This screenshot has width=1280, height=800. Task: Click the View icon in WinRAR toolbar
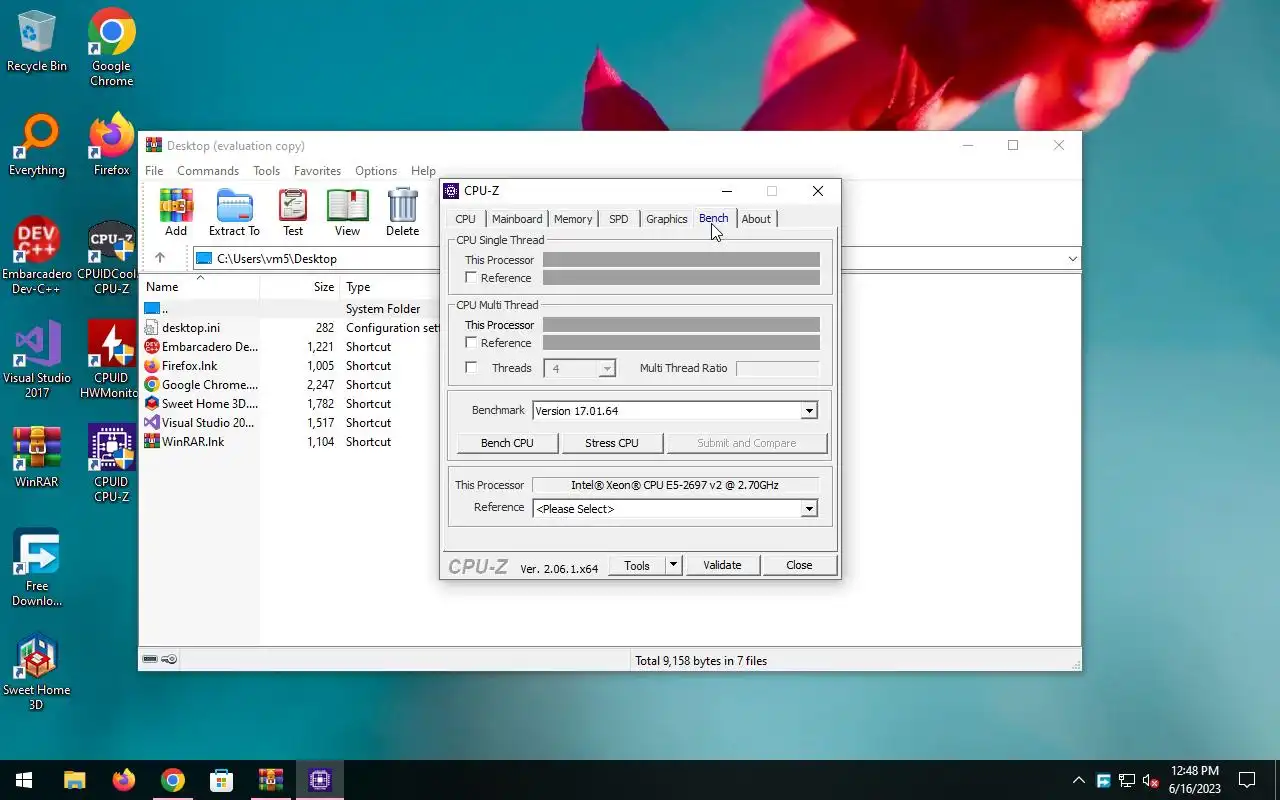coord(347,212)
